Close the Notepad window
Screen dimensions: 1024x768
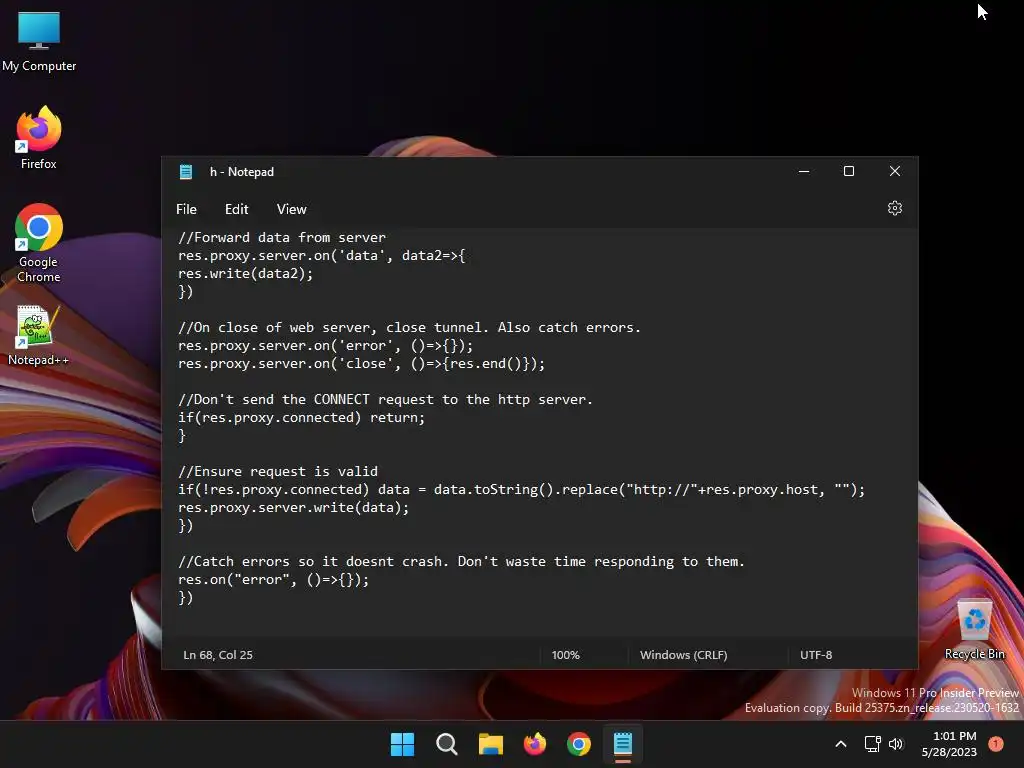pyautogui.click(x=895, y=171)
